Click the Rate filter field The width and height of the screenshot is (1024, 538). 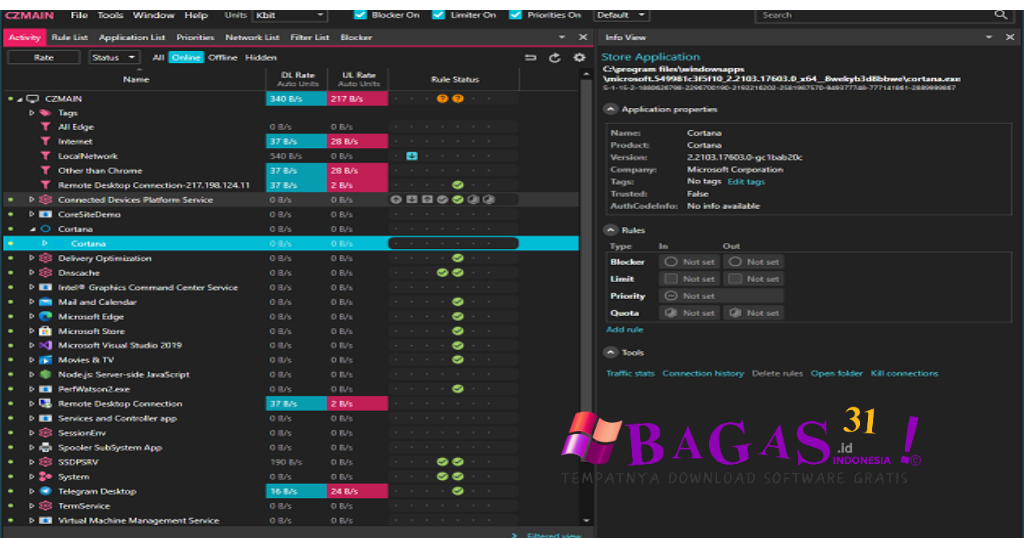tap(44, 57)
